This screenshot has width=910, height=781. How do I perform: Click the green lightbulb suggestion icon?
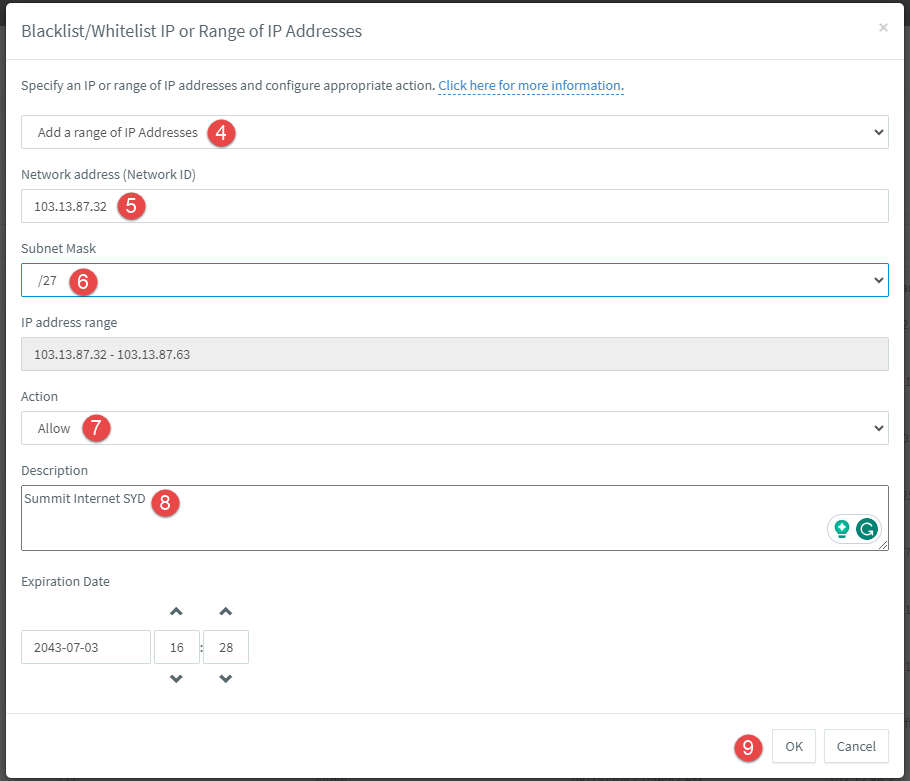click(x=842, y=529)
